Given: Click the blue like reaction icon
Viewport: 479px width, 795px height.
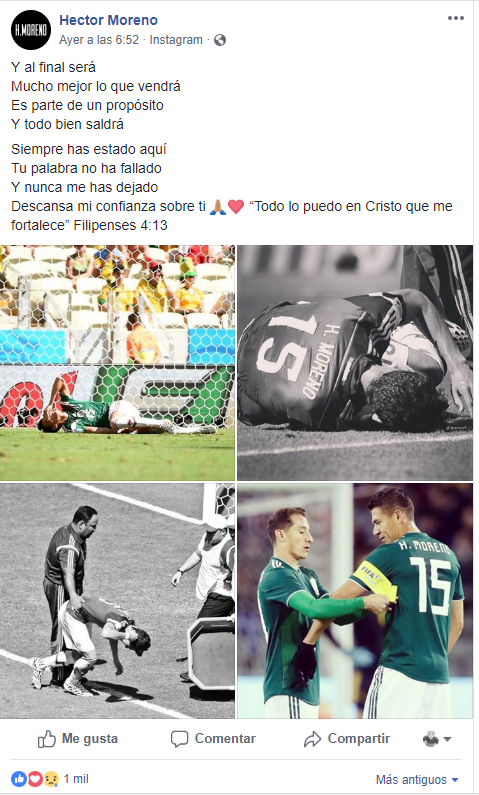Looking at the screenshot, I should 19,779.
